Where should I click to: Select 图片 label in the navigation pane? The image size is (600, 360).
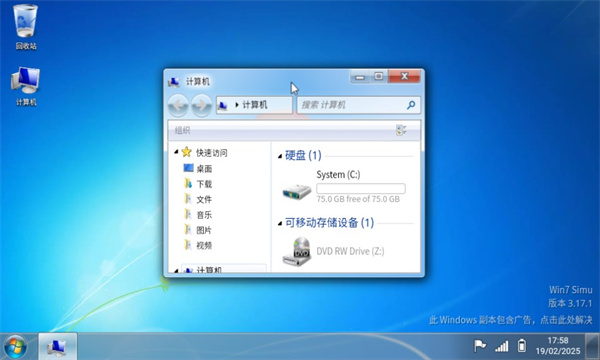(204, 230)
